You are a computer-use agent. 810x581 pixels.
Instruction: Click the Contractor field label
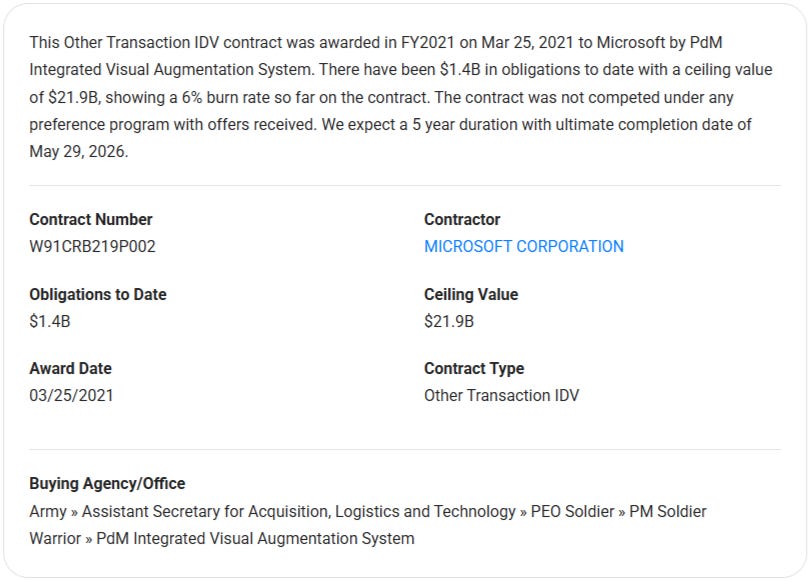pos(462,219)
